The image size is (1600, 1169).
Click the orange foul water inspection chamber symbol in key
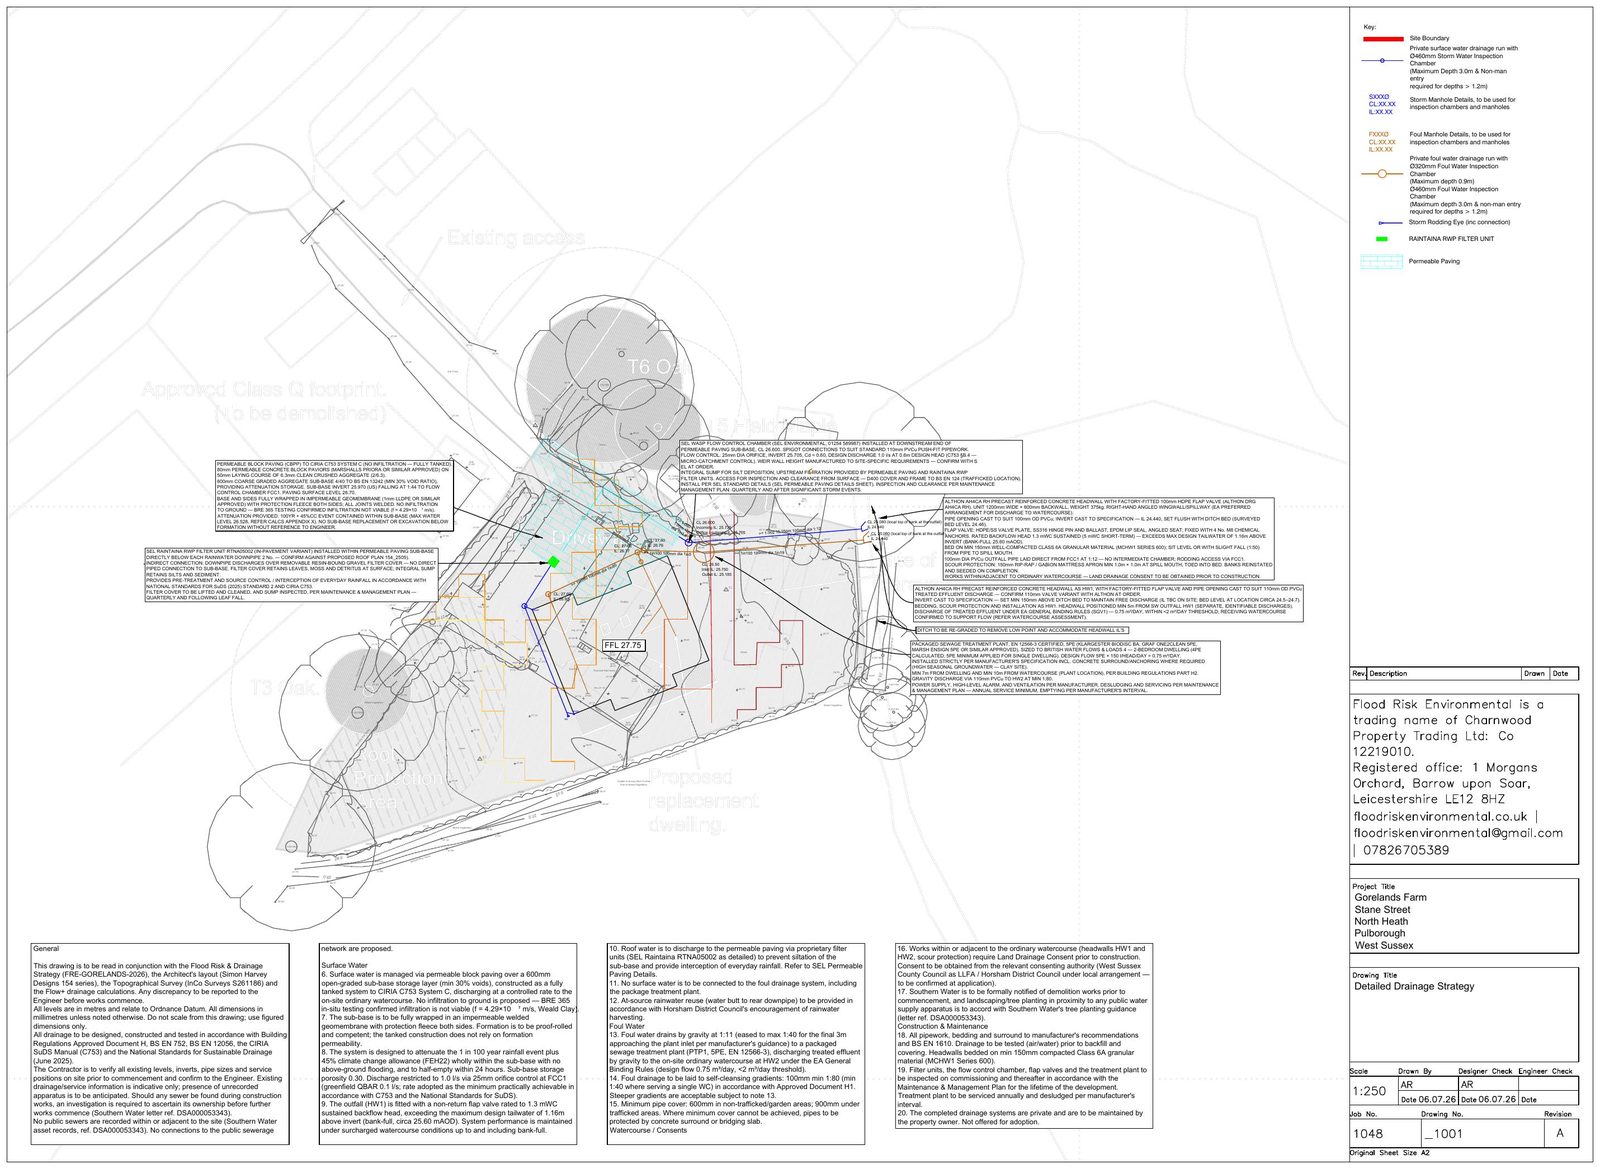(x=1383, y=174)
